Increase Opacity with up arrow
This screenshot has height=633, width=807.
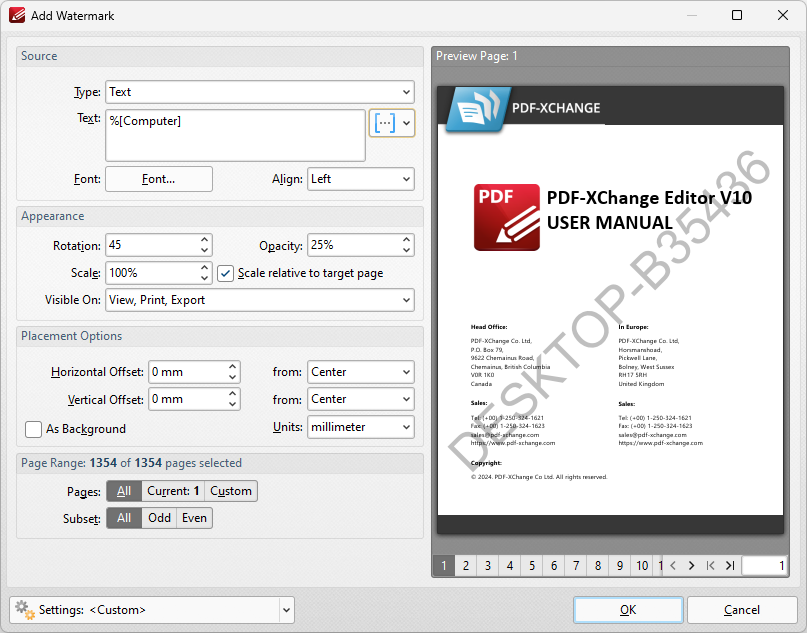[x=407, y=240]
